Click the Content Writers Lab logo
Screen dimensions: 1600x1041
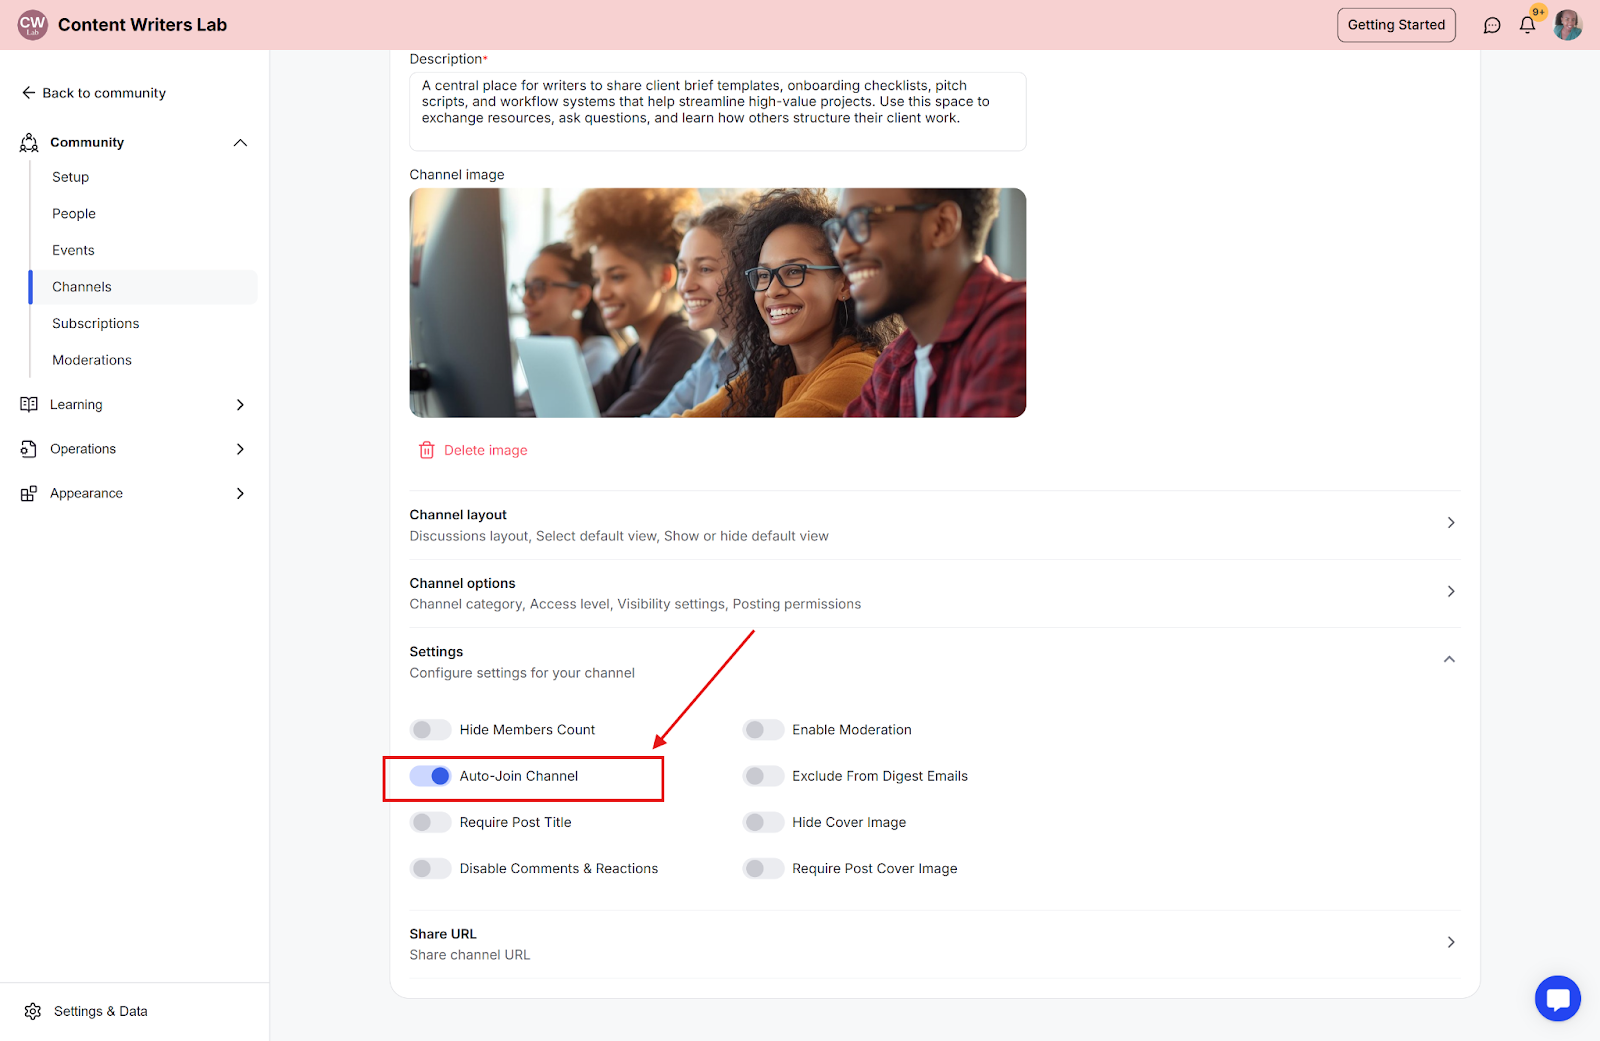click(32, 25)
